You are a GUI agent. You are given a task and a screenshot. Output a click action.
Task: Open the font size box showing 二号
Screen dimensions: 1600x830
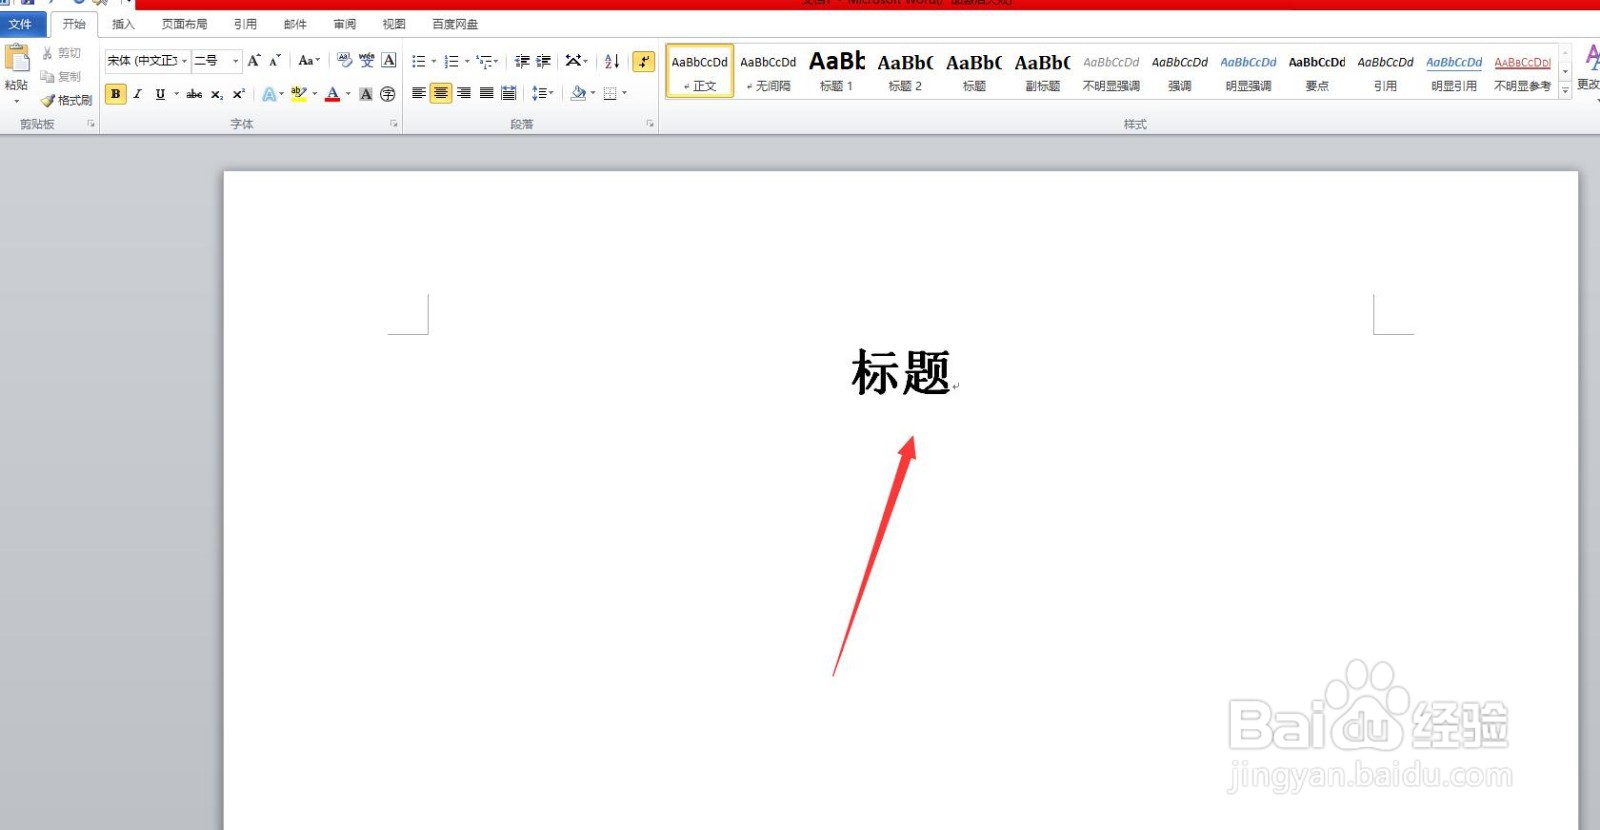(217, 61)
